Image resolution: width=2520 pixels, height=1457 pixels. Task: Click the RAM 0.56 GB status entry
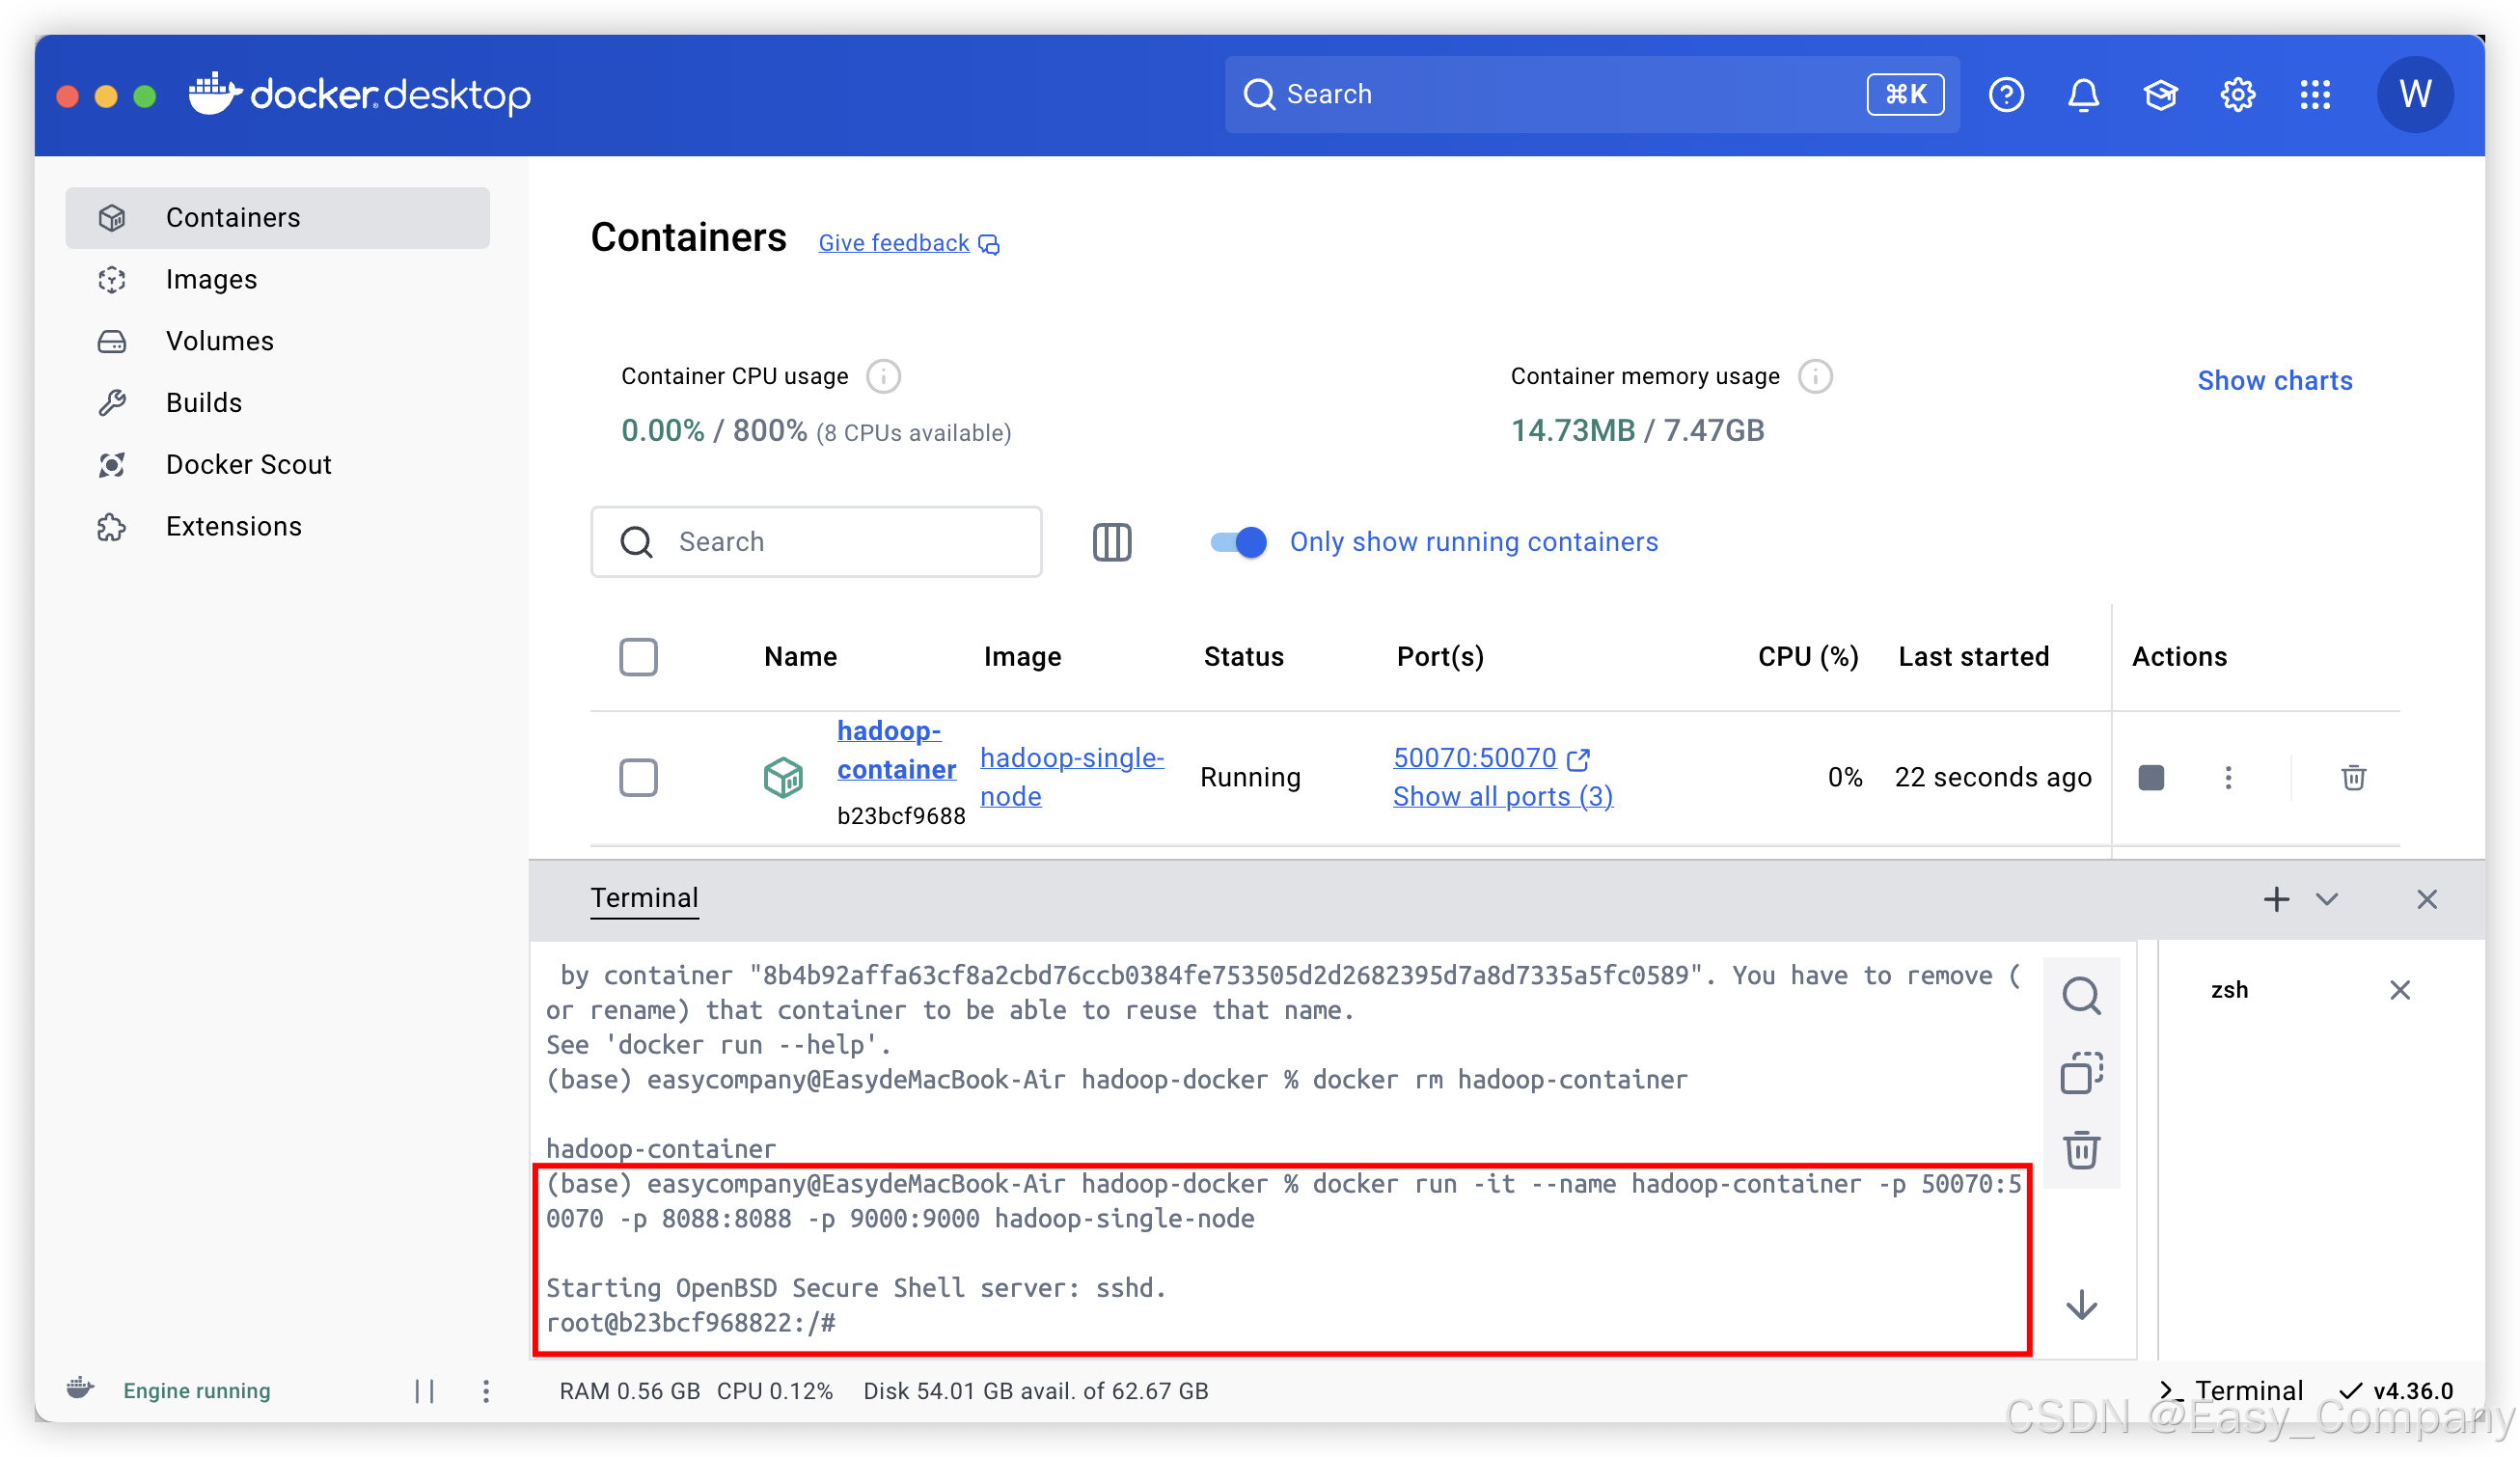point(629,1390)
